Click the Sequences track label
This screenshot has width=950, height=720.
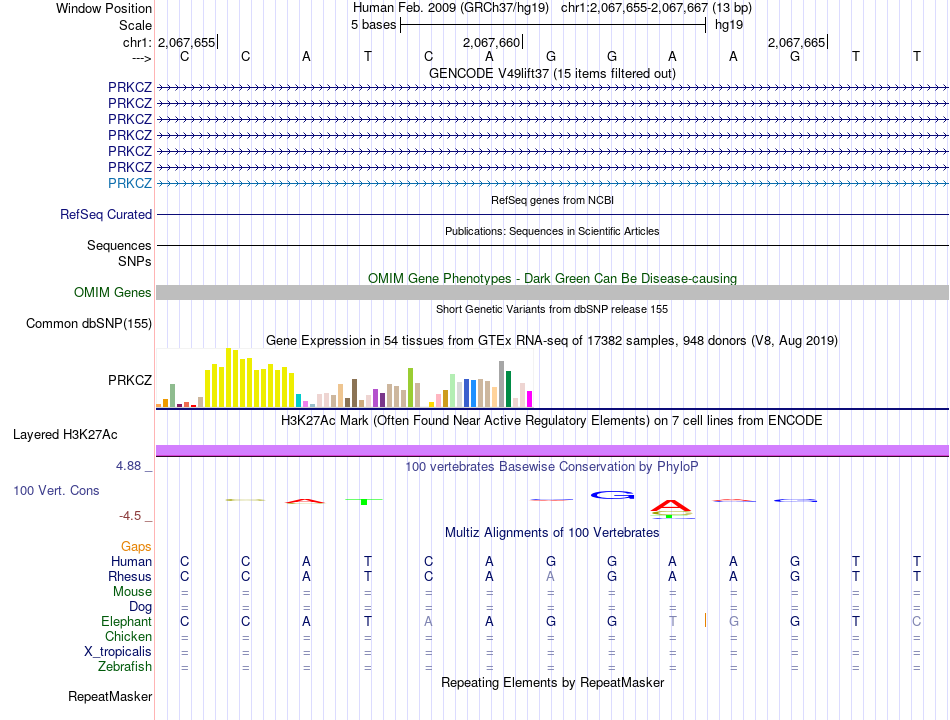click(119, 245)
